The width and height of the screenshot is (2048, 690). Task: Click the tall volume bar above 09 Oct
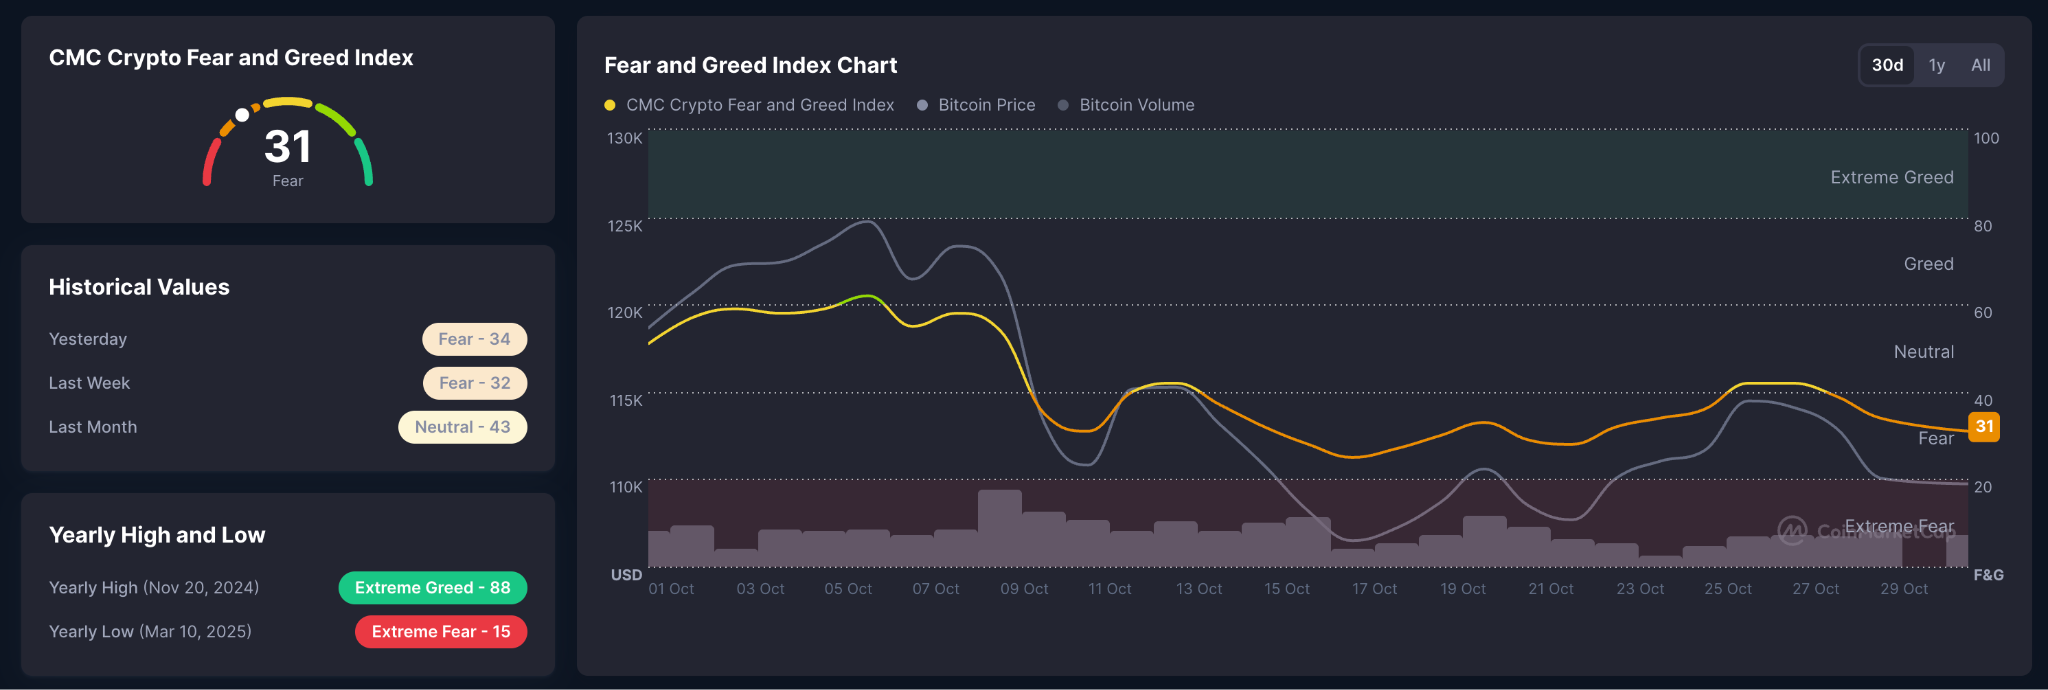click(x=1000, y=528)
